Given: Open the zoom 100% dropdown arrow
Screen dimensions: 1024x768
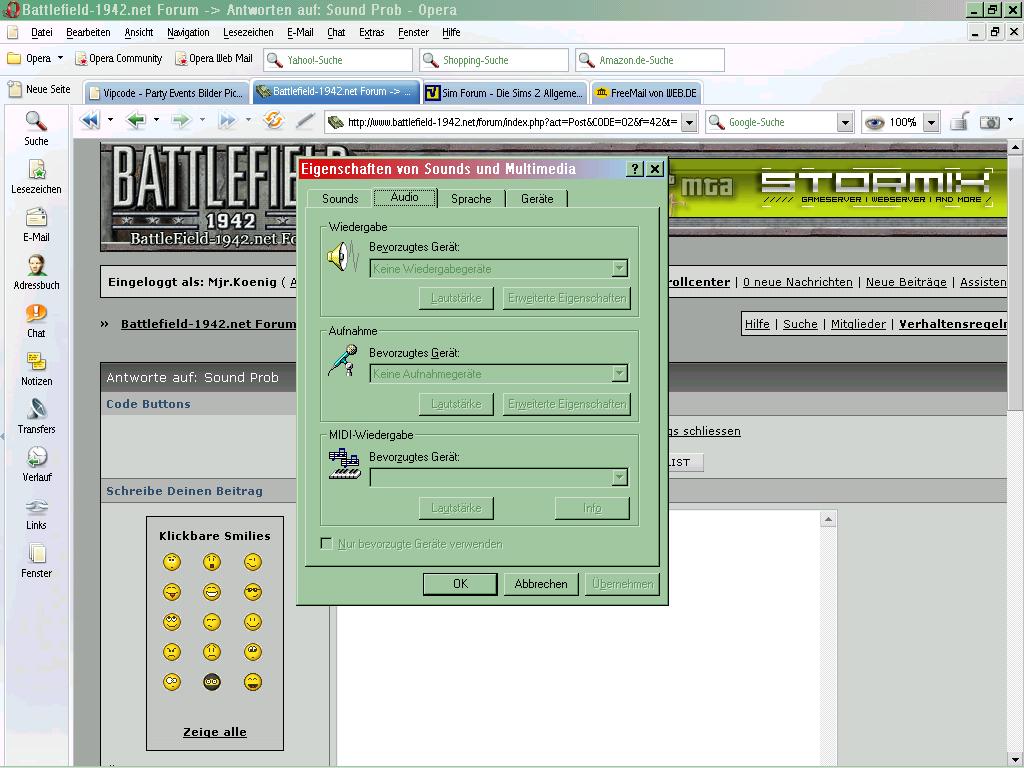Looking at the screenshot, I should [931, 122].
